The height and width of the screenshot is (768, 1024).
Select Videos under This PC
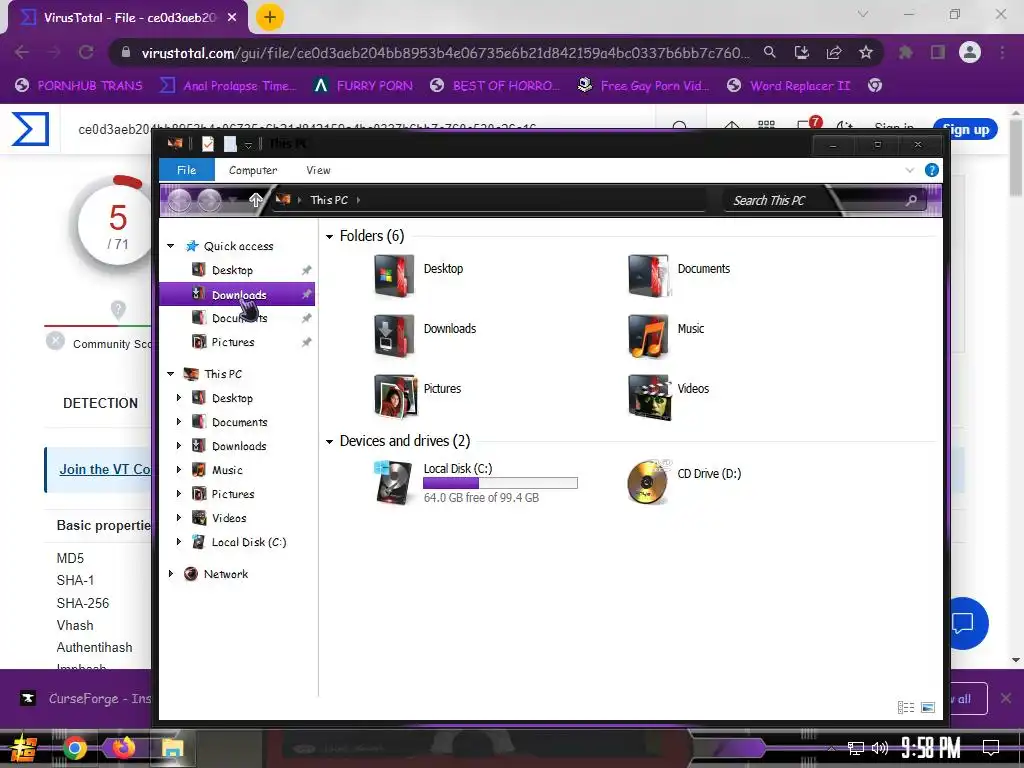click(229, 518)
